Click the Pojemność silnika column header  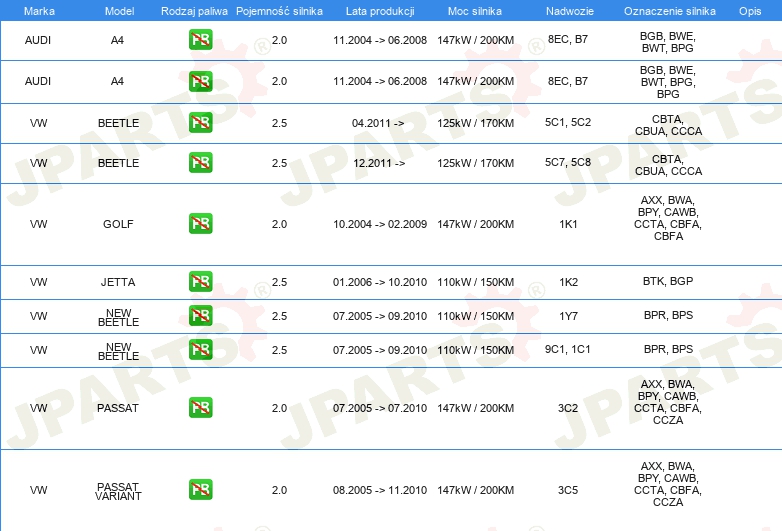click(x=279, y=11)
